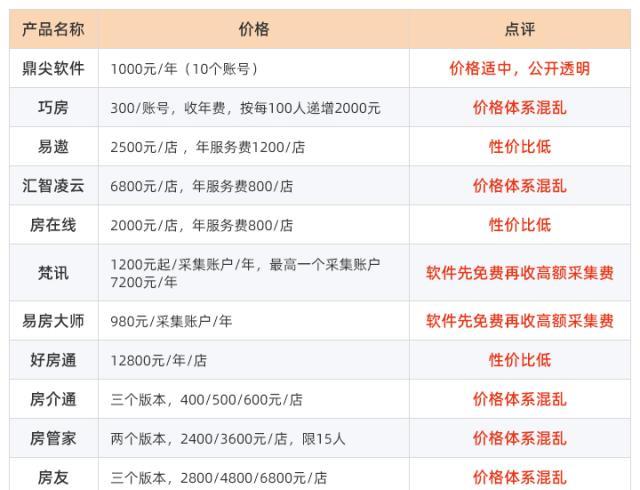Viewport: 640px width, 490px height.
Task: Click 价格体系混乱 in the 房介通 row
Action: 520,399
